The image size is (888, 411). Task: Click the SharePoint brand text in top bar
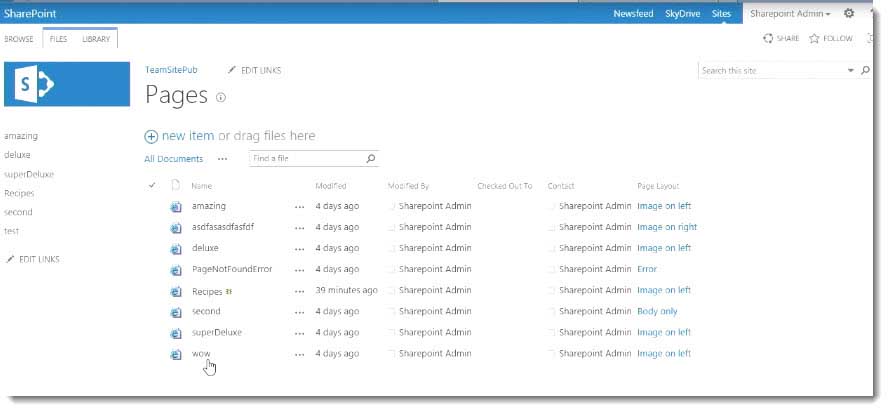[30, 14]
